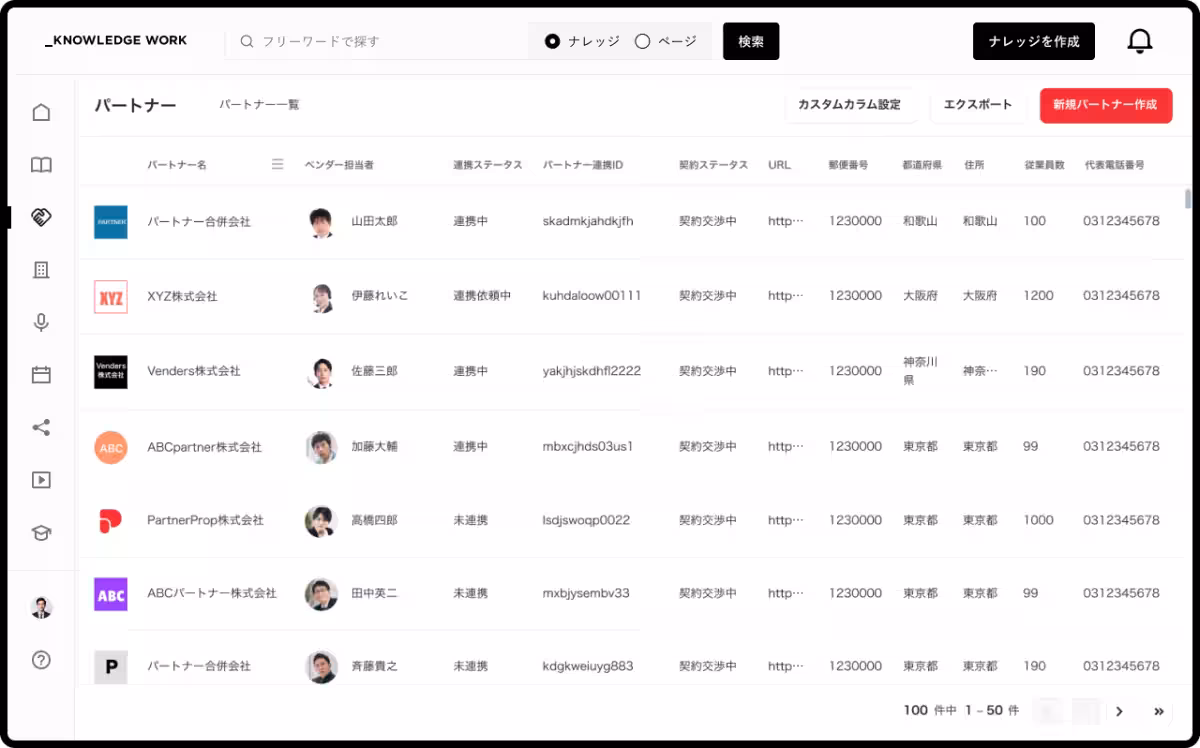The height and width of the screenshot is (748, 1200).
Task: Open notifications via the bell icon
Action: 1139,40
